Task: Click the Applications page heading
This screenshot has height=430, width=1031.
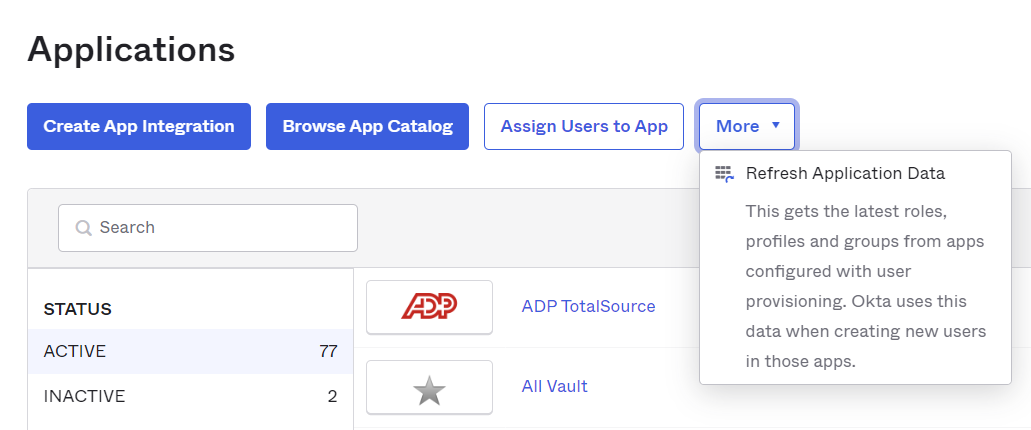Action: (131, 49)
